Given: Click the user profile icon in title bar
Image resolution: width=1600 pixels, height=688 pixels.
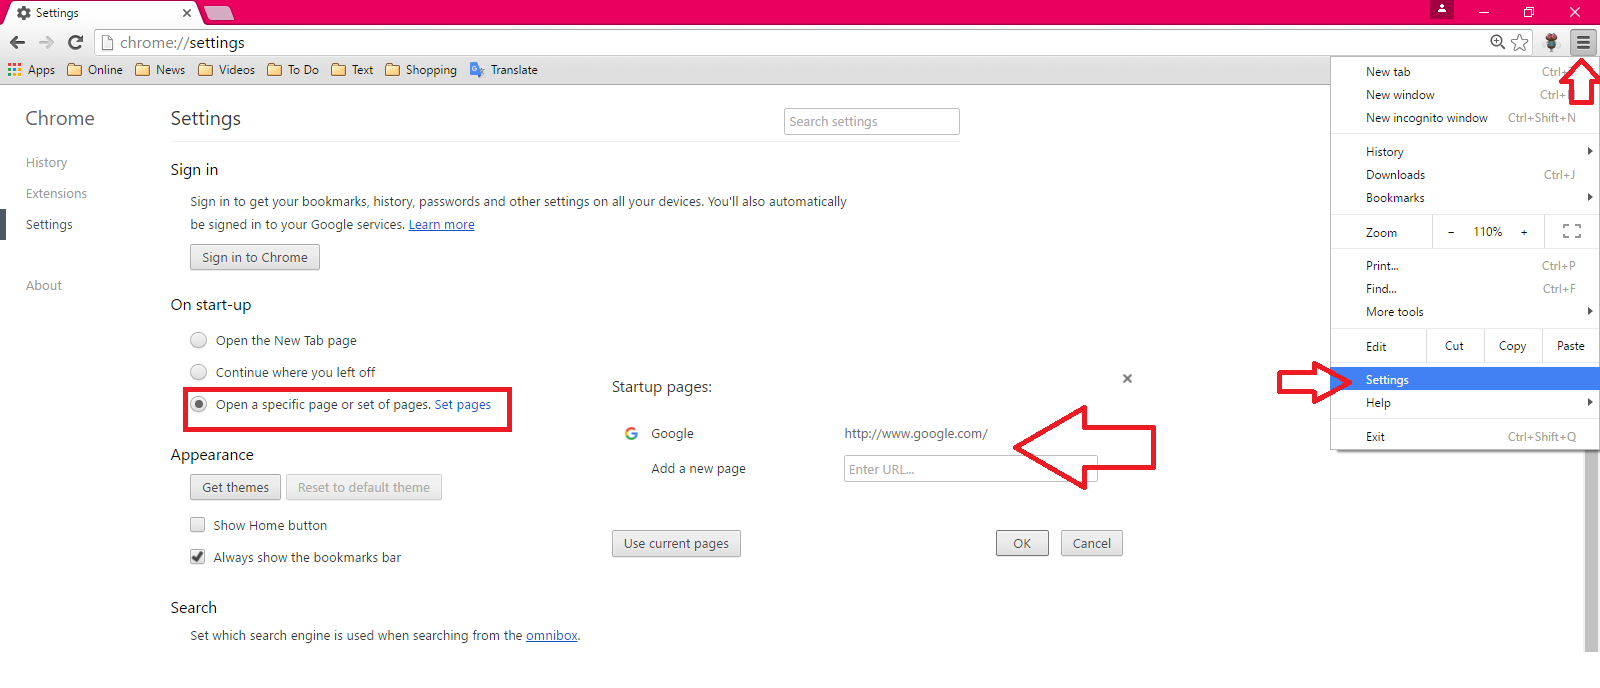Looking at the screenshot, I should (1442, 9).
